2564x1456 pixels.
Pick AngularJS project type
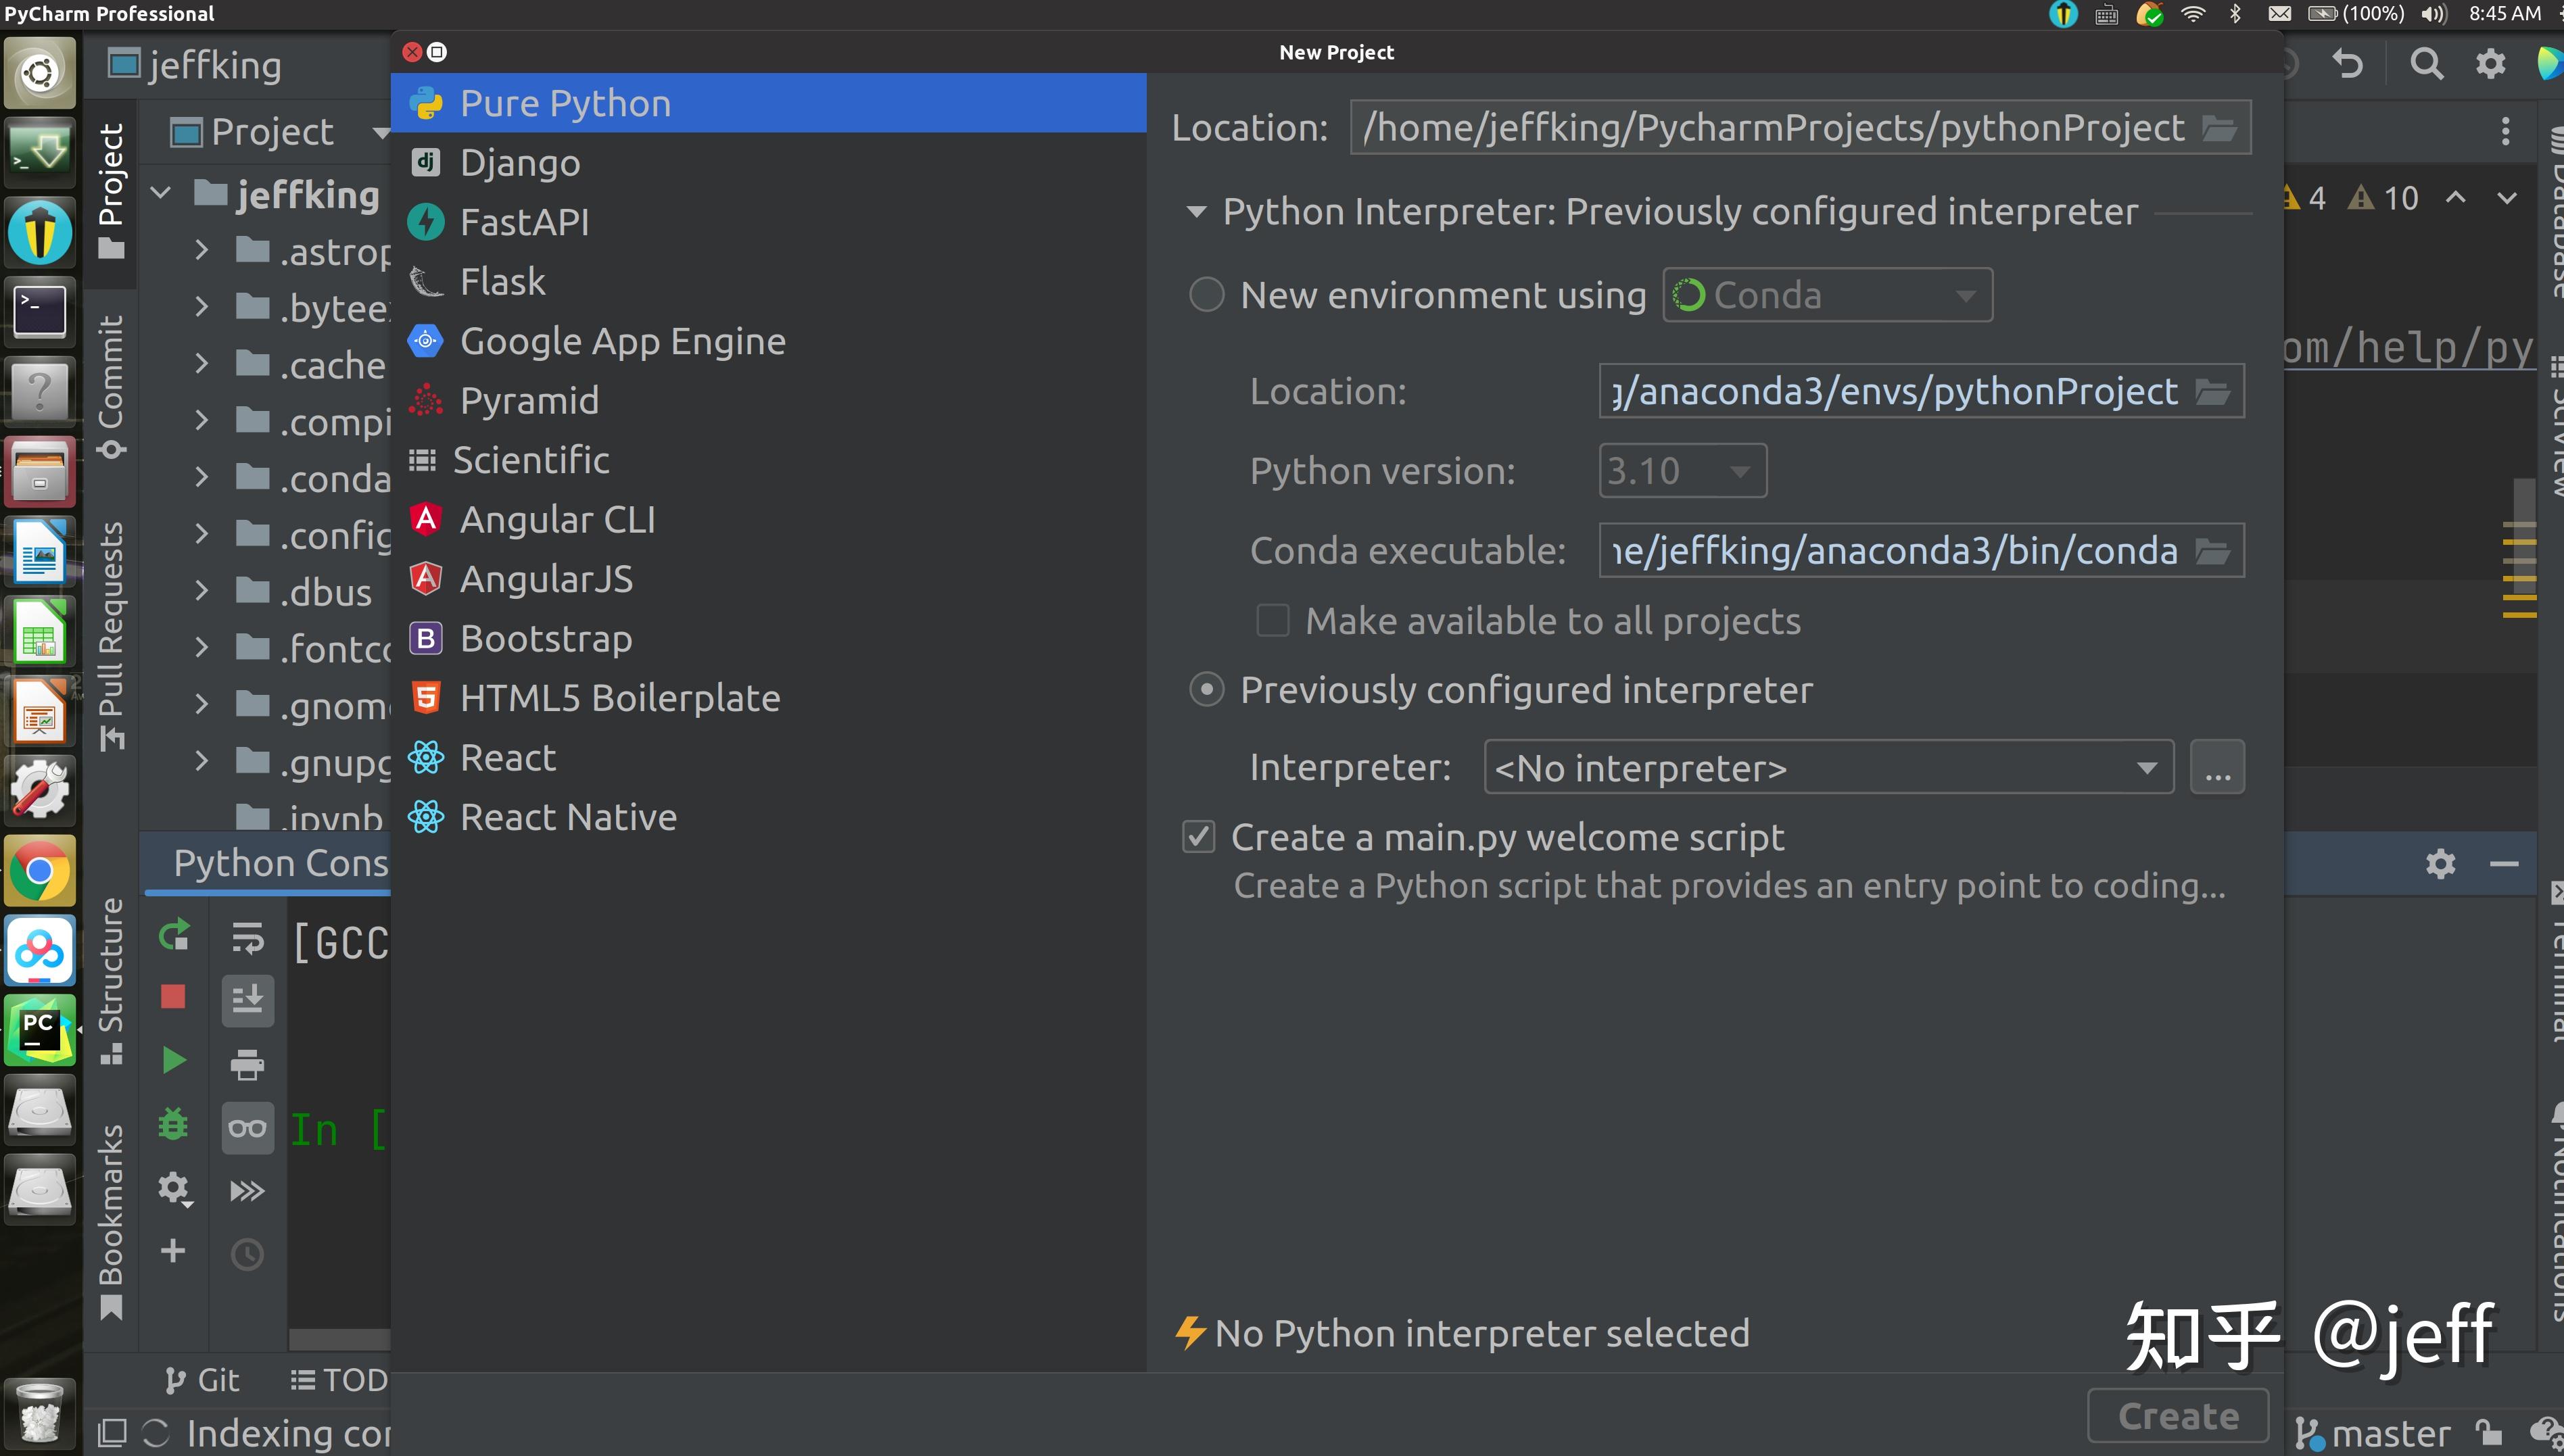click(x=768, y=579)
